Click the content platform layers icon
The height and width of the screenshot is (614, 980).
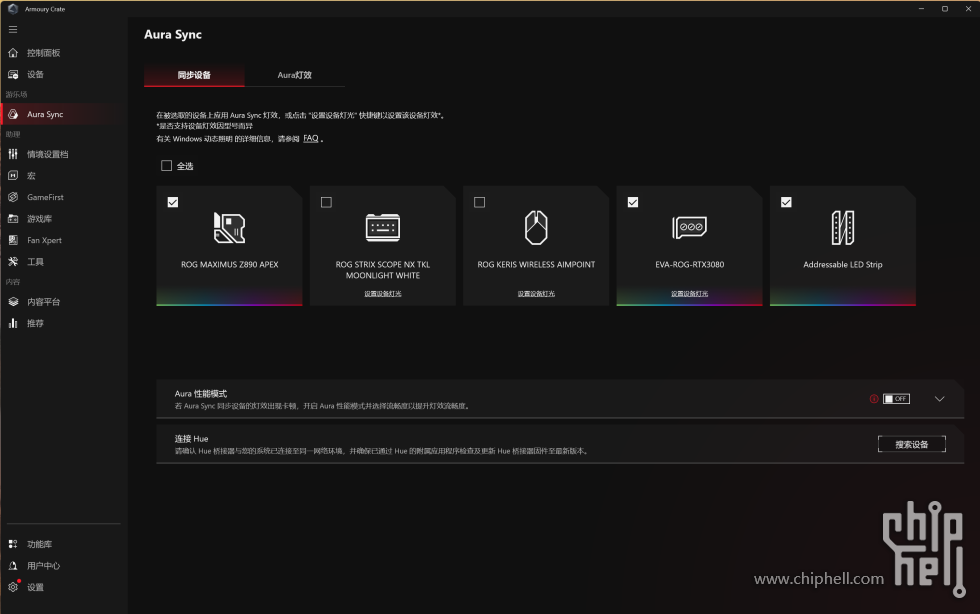point(13,301)
